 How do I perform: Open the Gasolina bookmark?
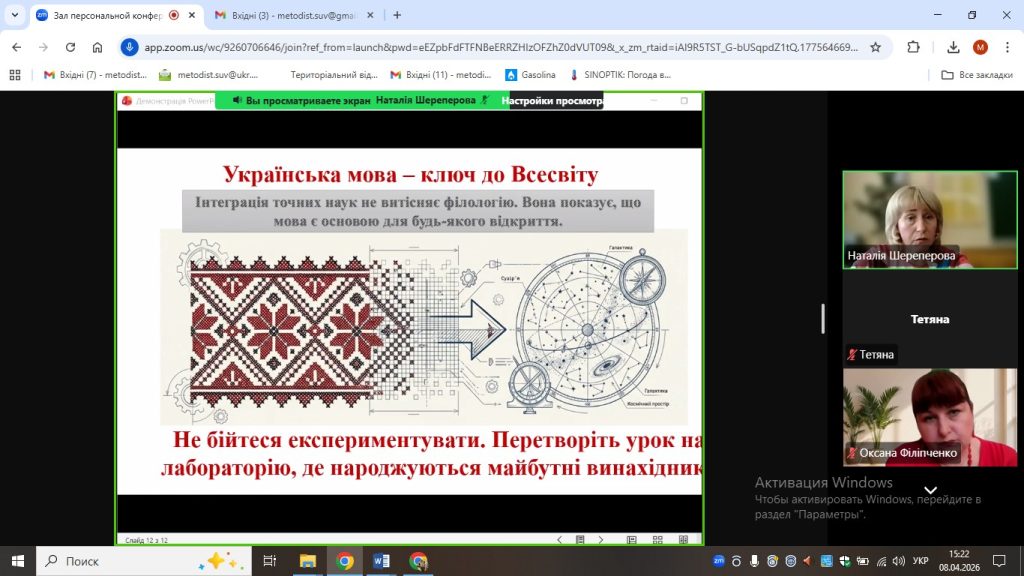(x=530, y=75)
